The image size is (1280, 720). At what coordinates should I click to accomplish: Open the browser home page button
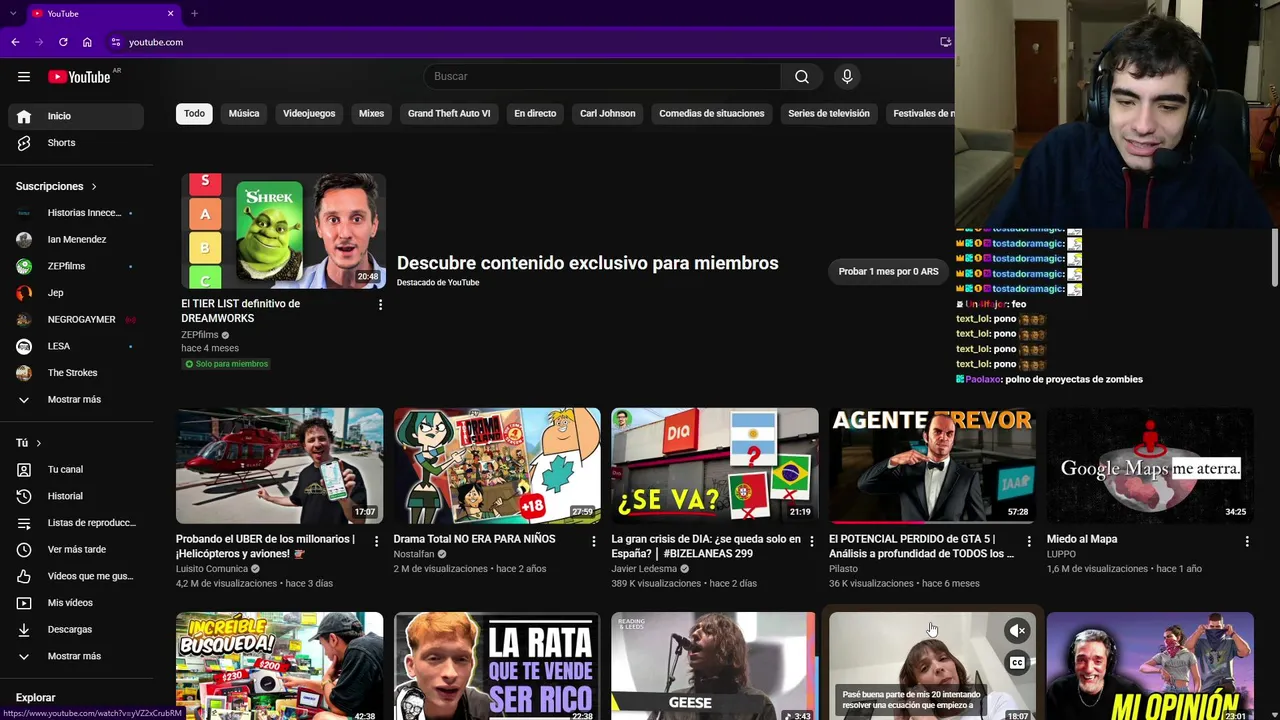[87, 42]
